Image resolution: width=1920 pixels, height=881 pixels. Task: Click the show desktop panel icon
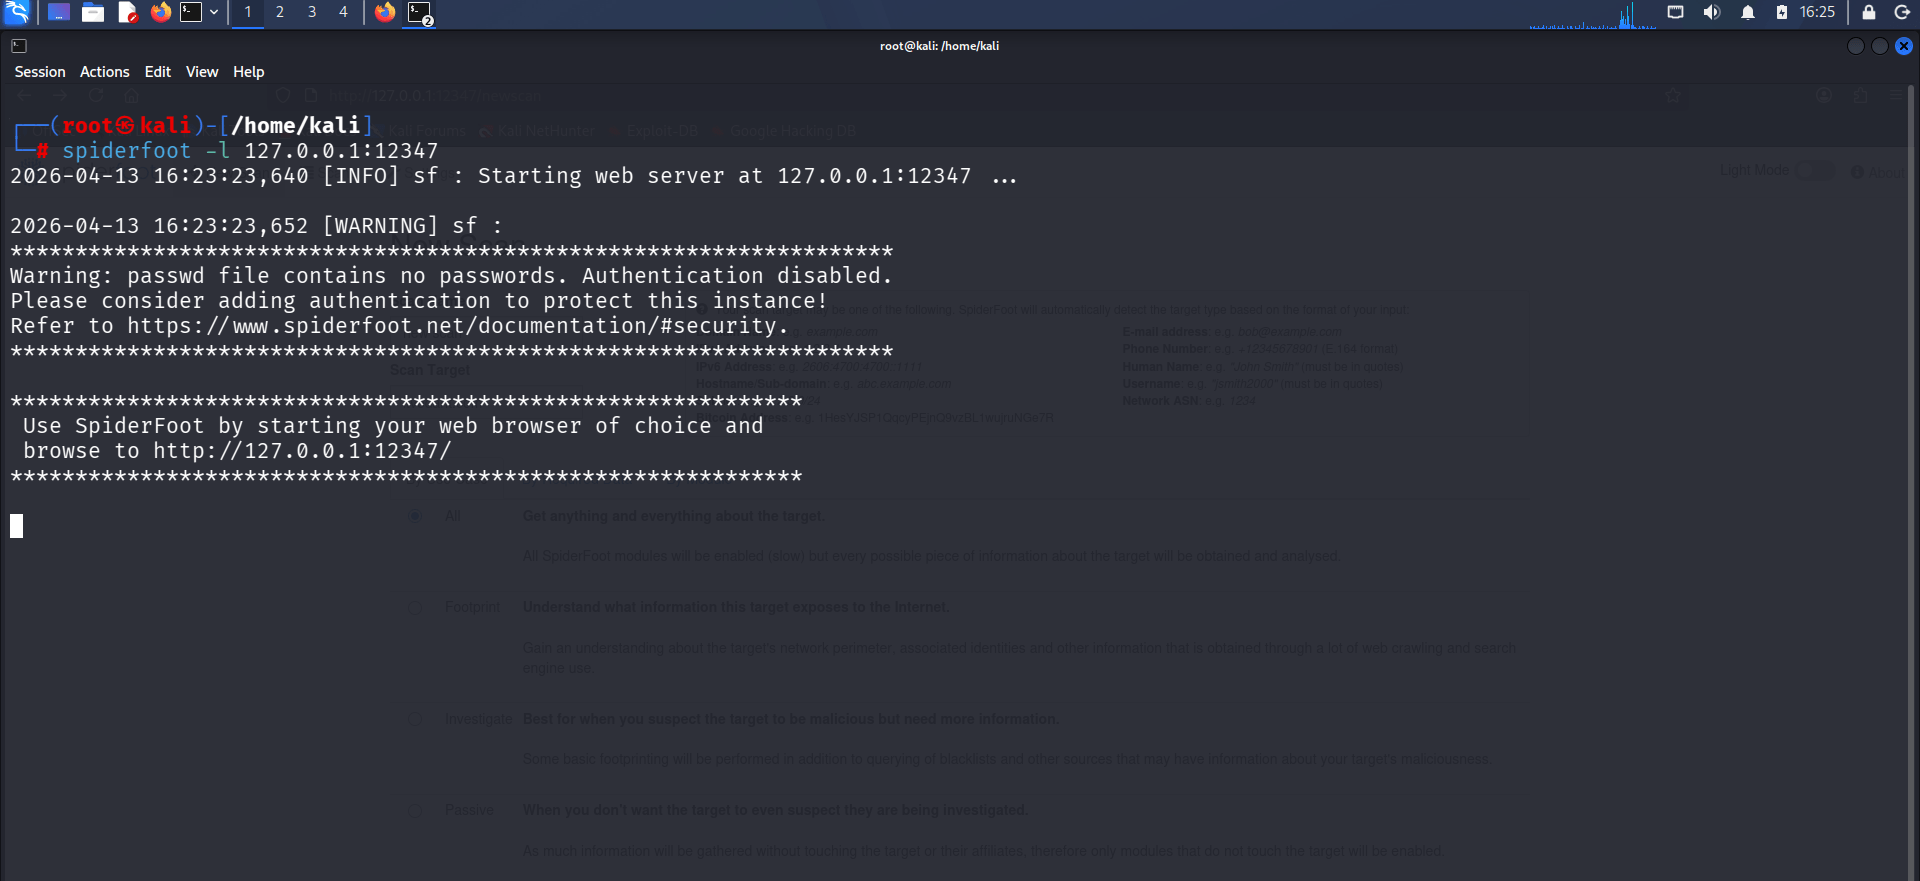[x=59, y=12]
